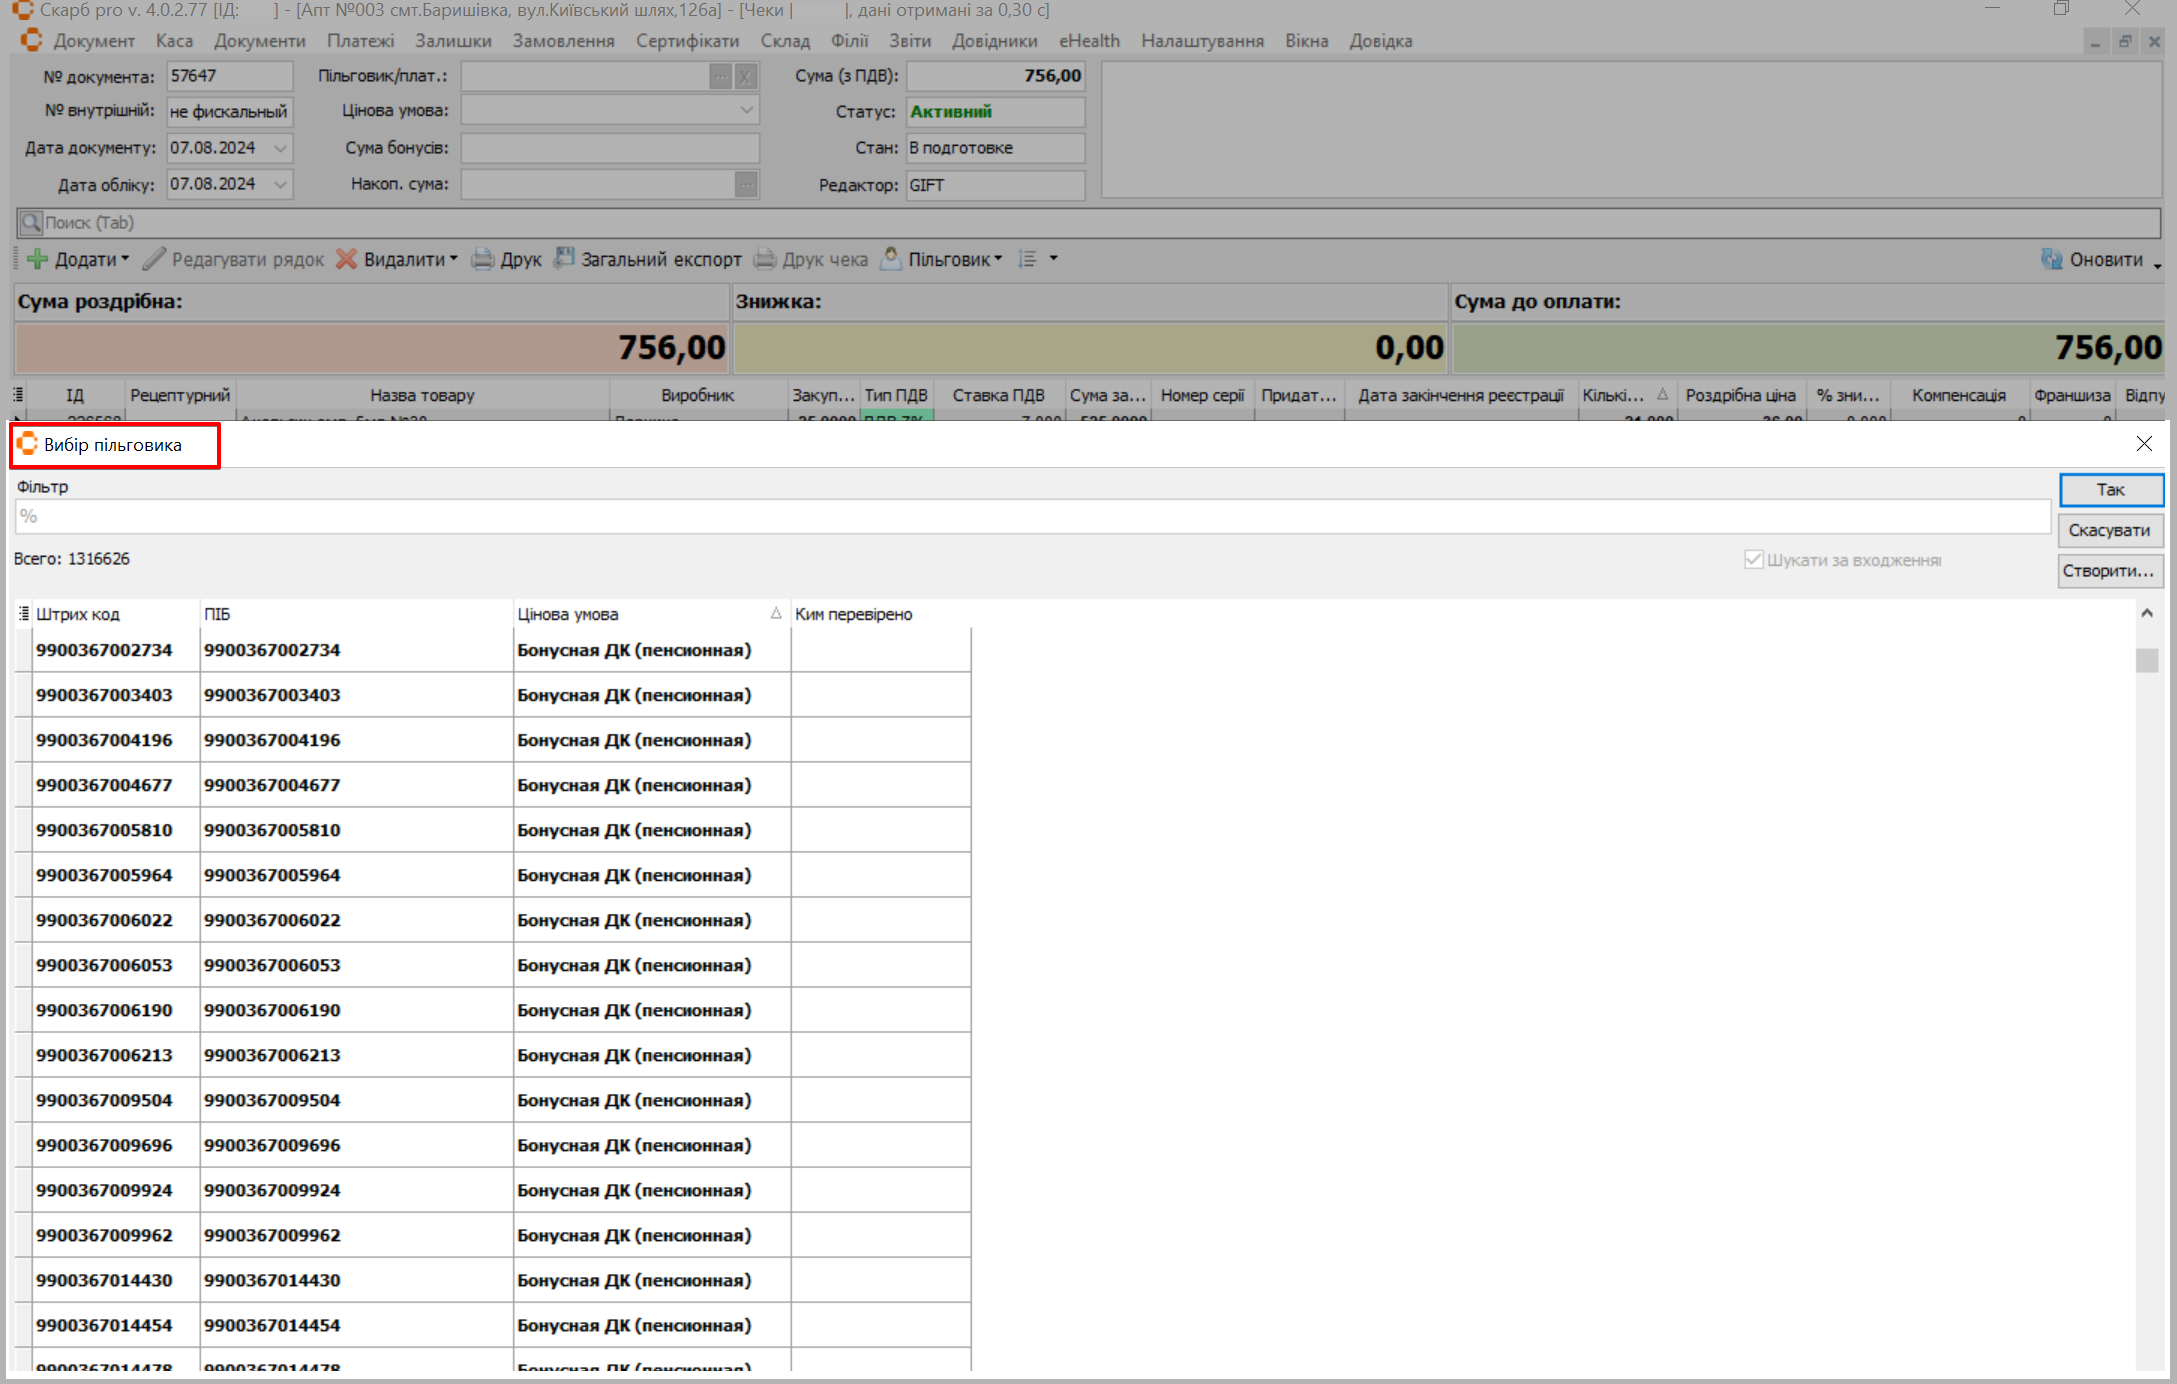The height and width of the screenshot is (1384, 2177).
Task: Click the Створити... button
Action: tap(2109, 571)
